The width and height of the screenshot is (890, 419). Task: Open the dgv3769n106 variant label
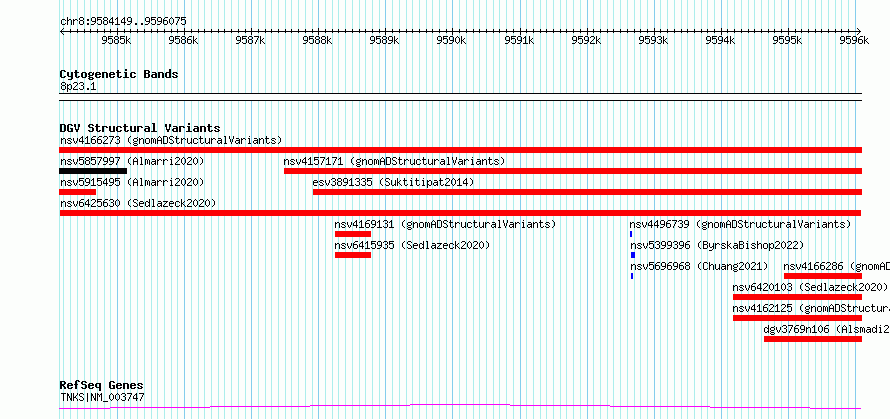(x=826, y=329)
